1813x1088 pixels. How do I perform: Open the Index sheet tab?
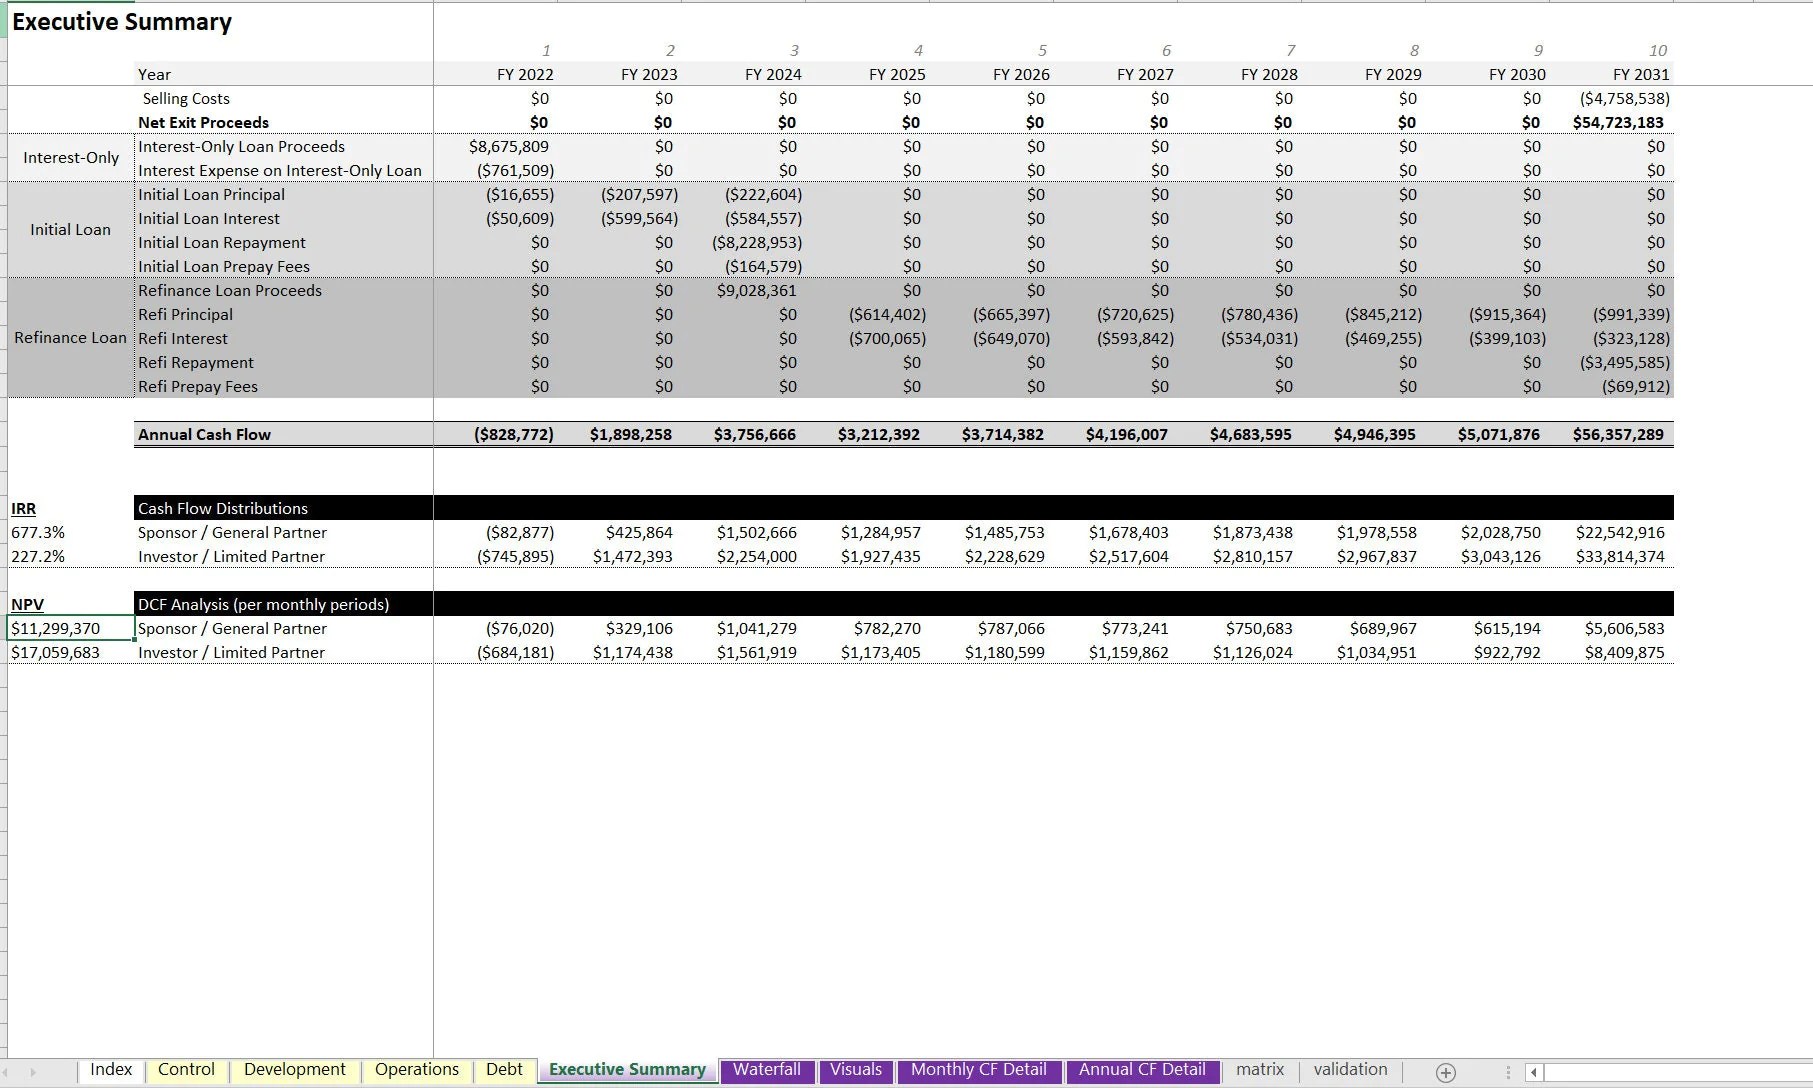111,1069
